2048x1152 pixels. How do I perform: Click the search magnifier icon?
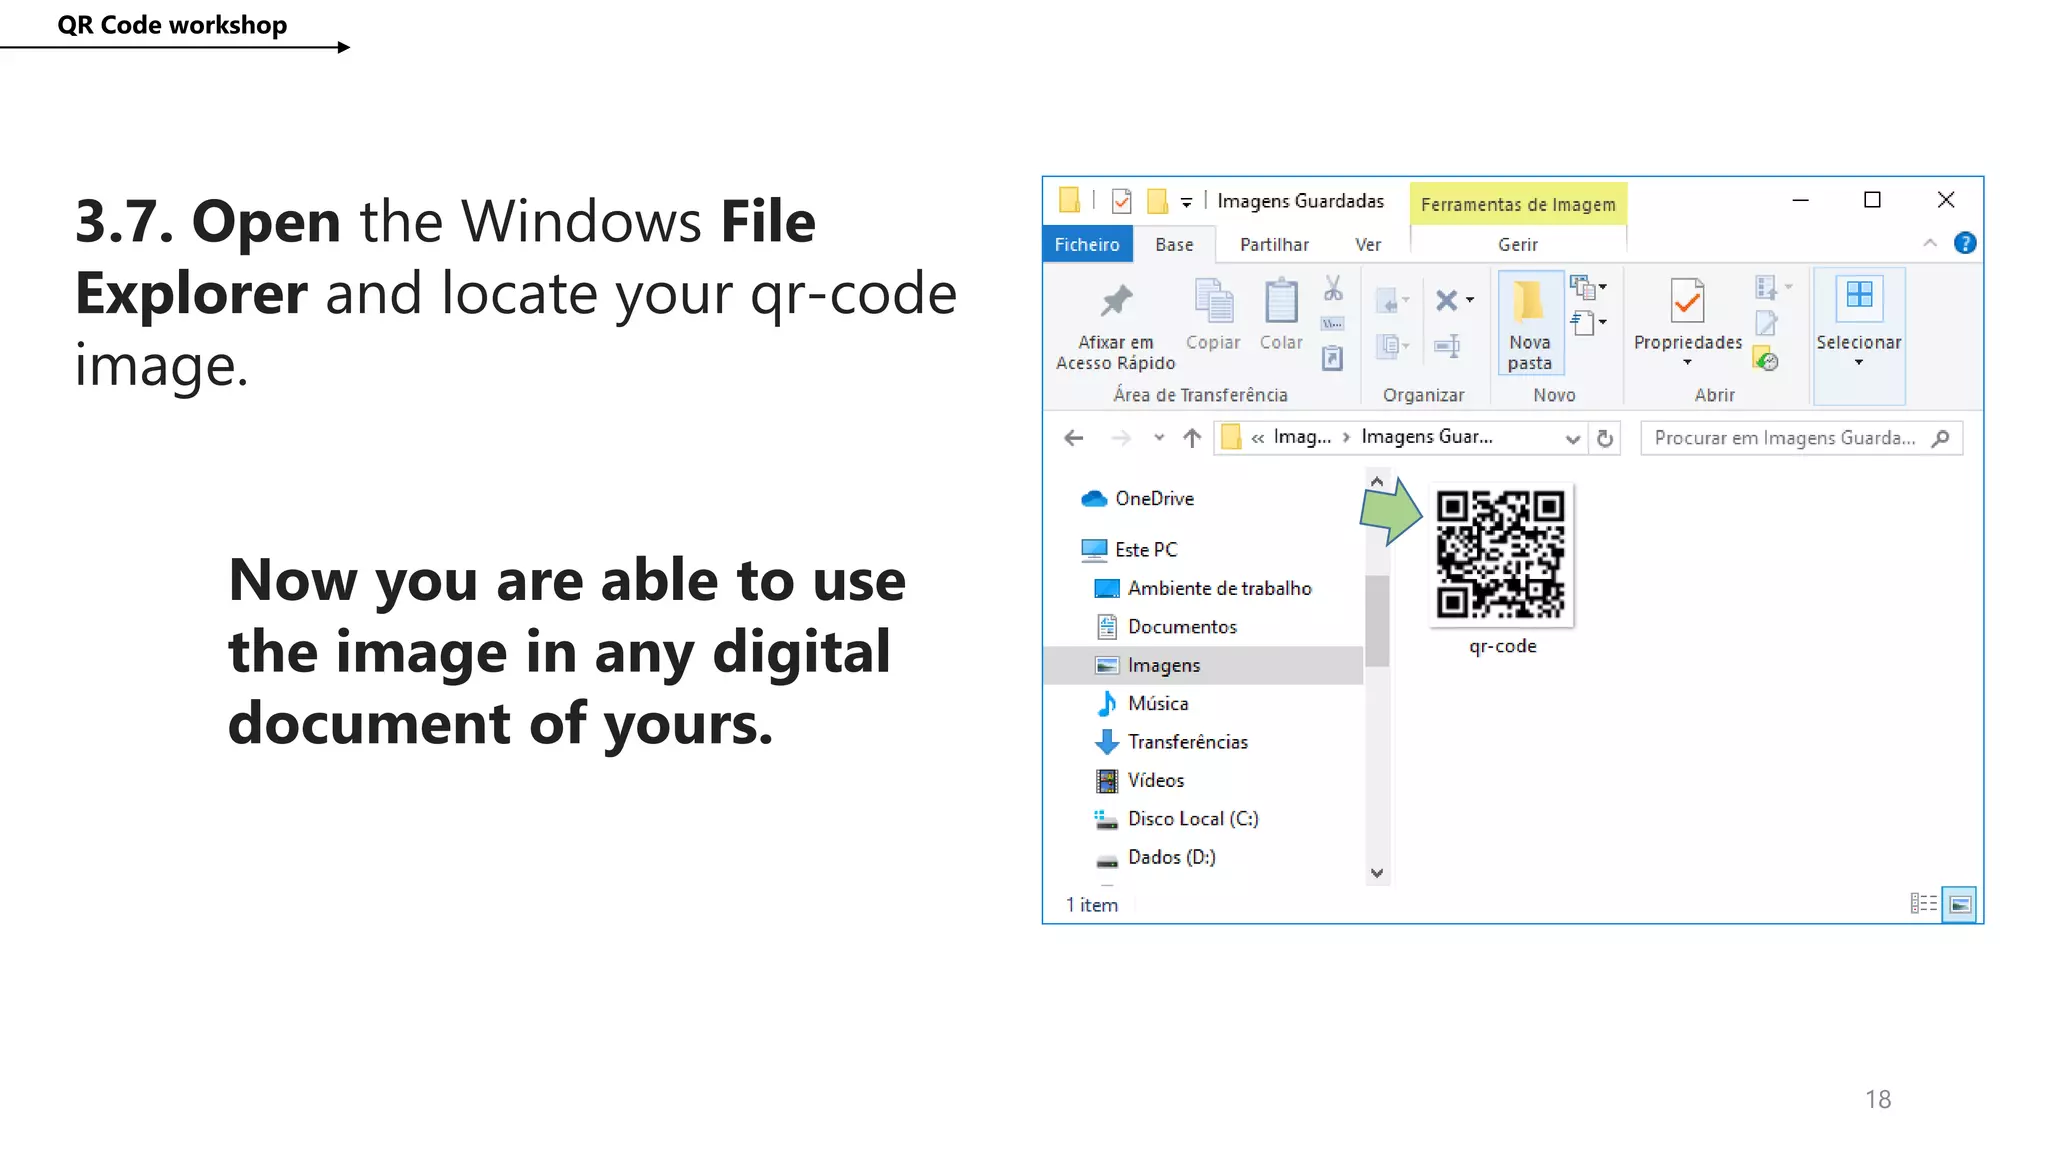pos(1941,438)
